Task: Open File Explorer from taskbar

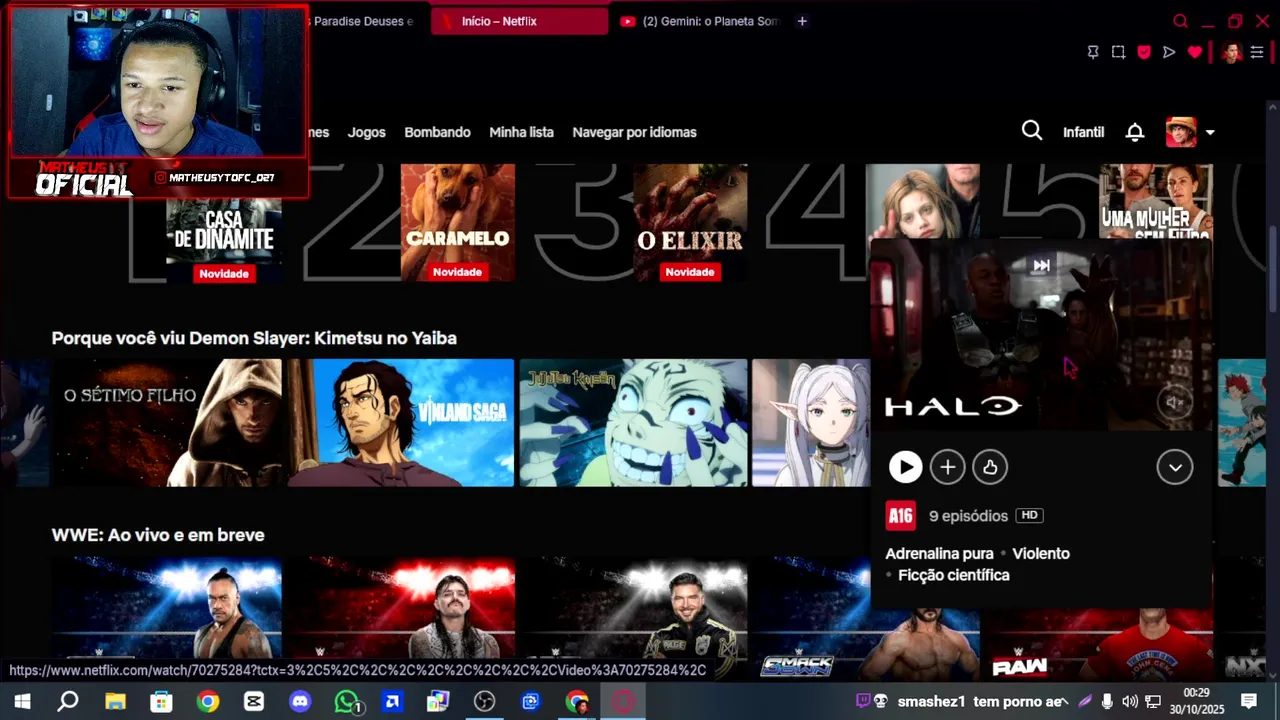Action: 115,702
